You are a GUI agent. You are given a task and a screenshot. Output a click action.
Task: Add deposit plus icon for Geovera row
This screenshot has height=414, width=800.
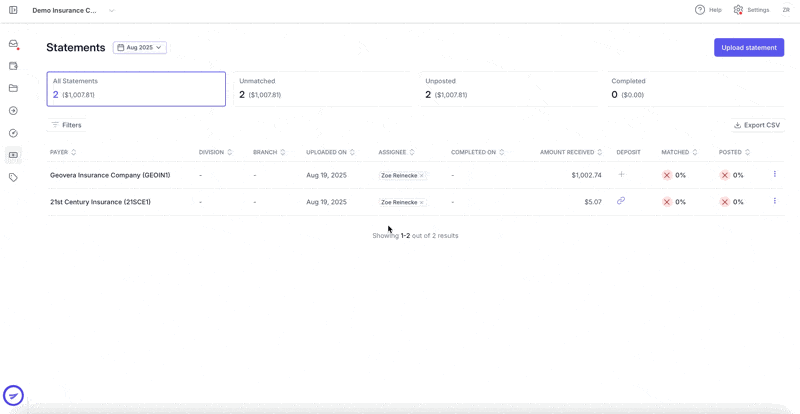(621, 175)
